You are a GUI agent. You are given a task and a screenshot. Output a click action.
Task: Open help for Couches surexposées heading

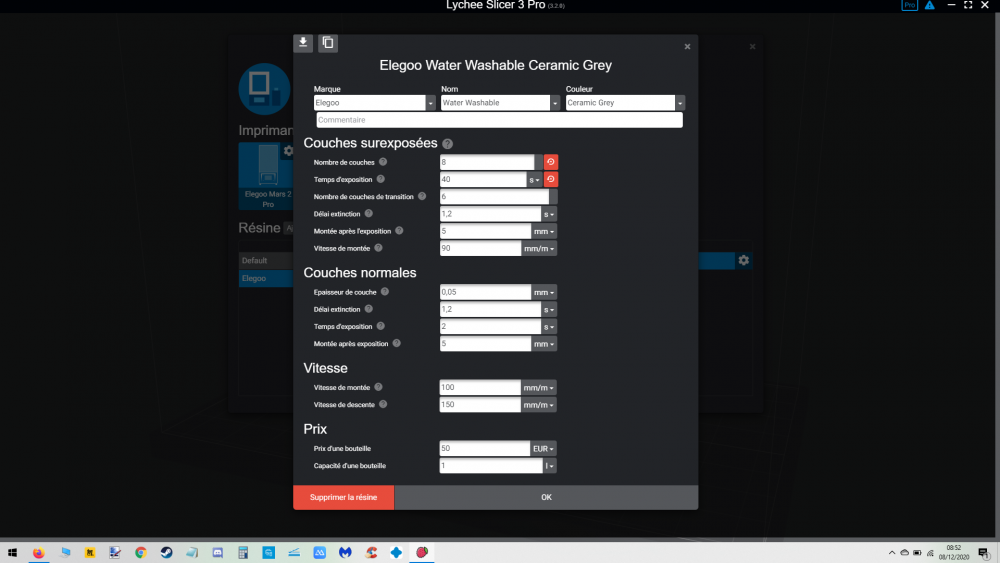448,144
